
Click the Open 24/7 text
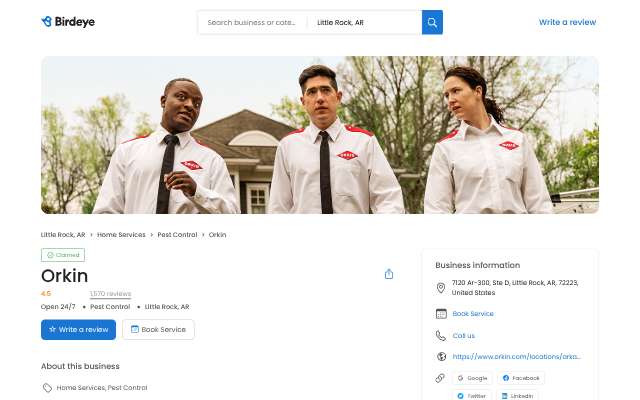58,307
